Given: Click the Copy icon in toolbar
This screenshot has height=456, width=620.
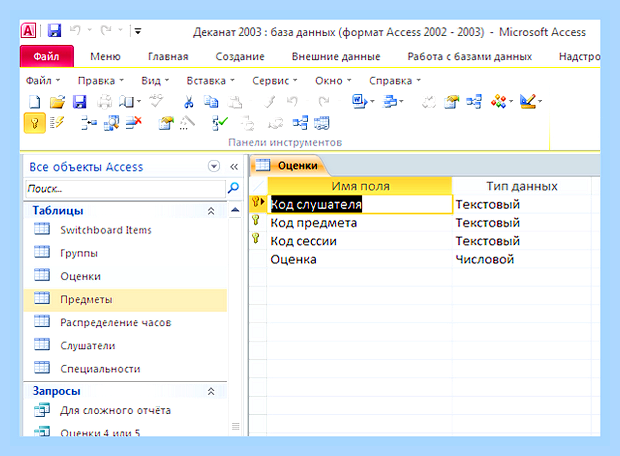Looking at the screenshot, I should (211, 102).
